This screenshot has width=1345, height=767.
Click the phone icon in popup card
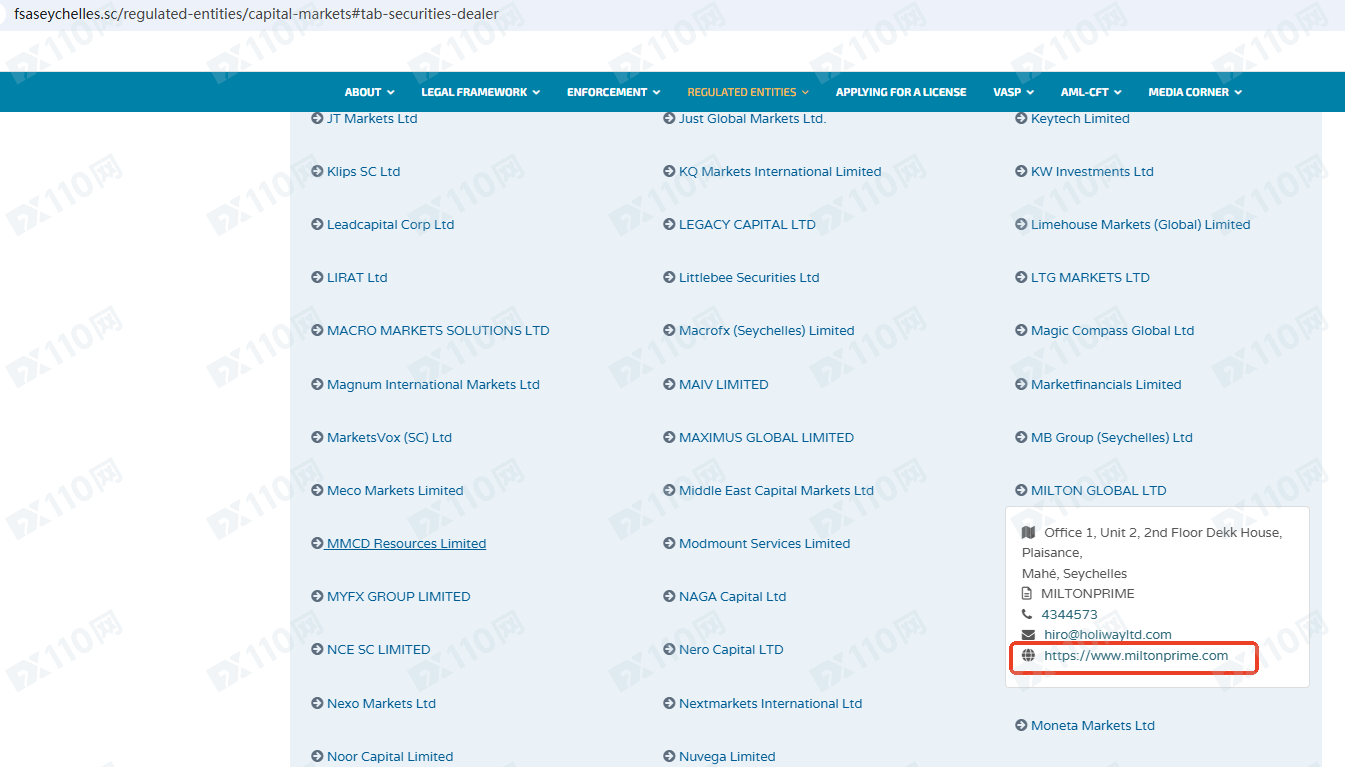(x=1028, y=614)
